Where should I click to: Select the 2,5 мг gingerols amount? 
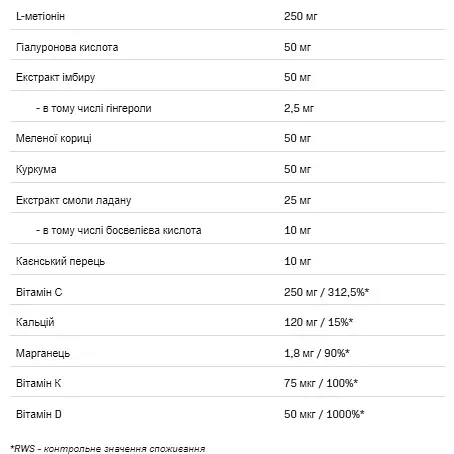pyautogui.click(x=299, y=108)
